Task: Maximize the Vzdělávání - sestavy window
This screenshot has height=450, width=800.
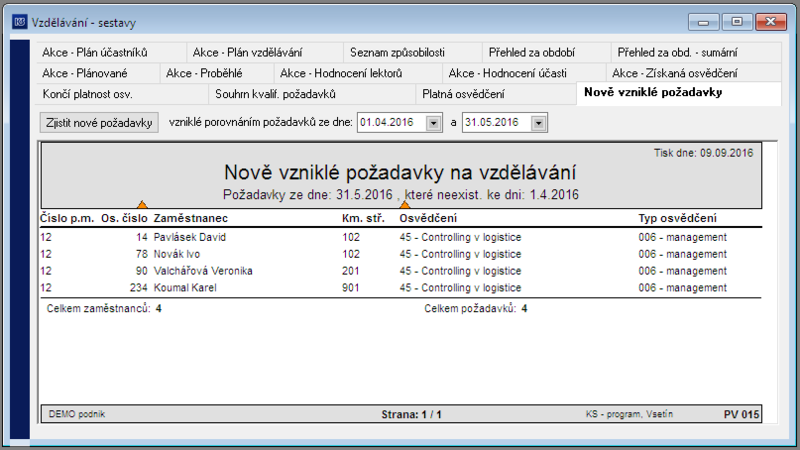Action: (737, 22)
